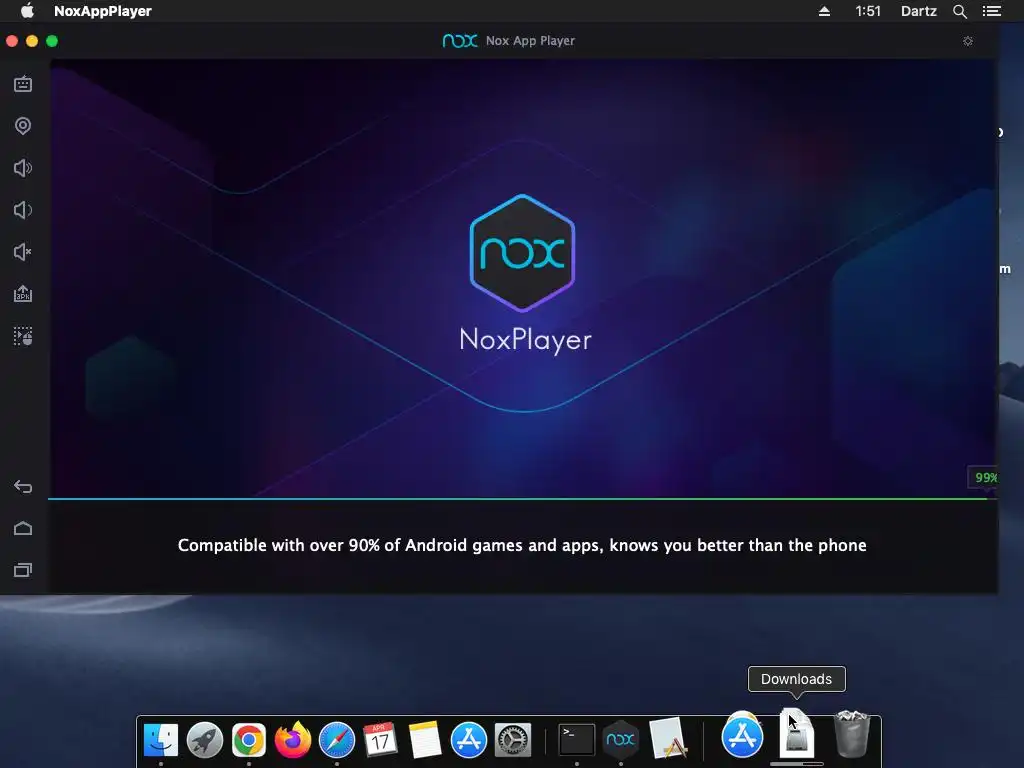Image resolution: width=1024 pixels, height=768 pixels.
Task: Lower volume with volume down icon
Action: tap(23, 210)
